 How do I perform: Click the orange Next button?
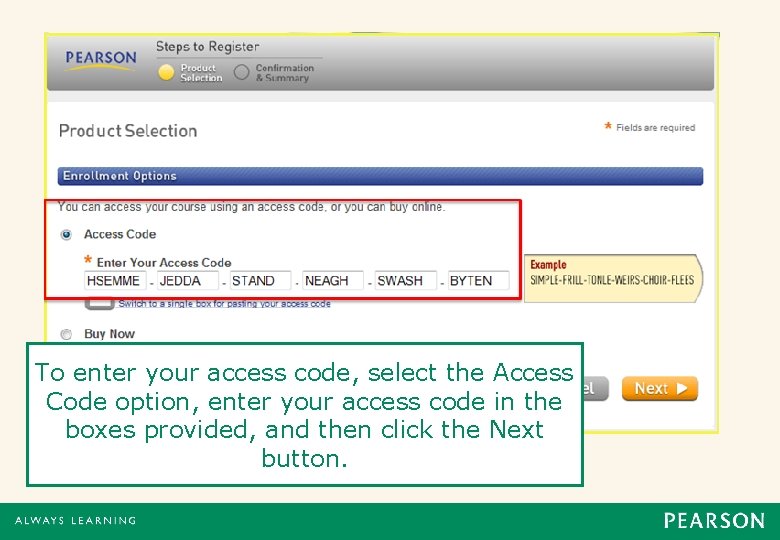660,388
